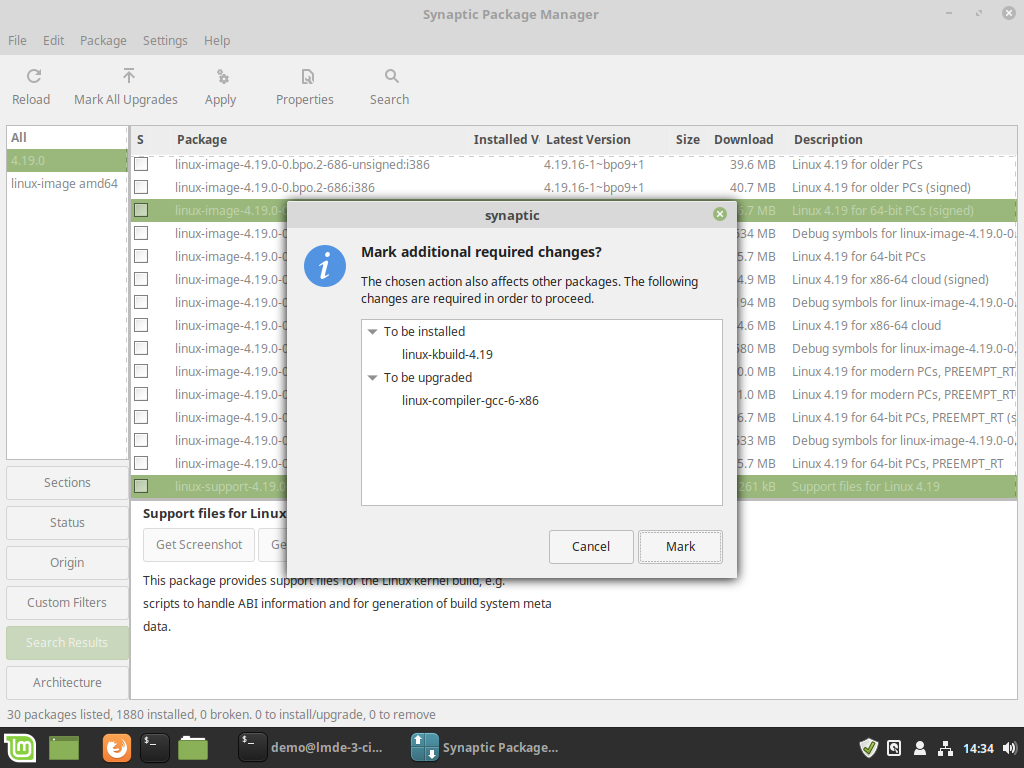
Task: Click the tray icon beside the update shield
Action: click(x=894, y=748)
